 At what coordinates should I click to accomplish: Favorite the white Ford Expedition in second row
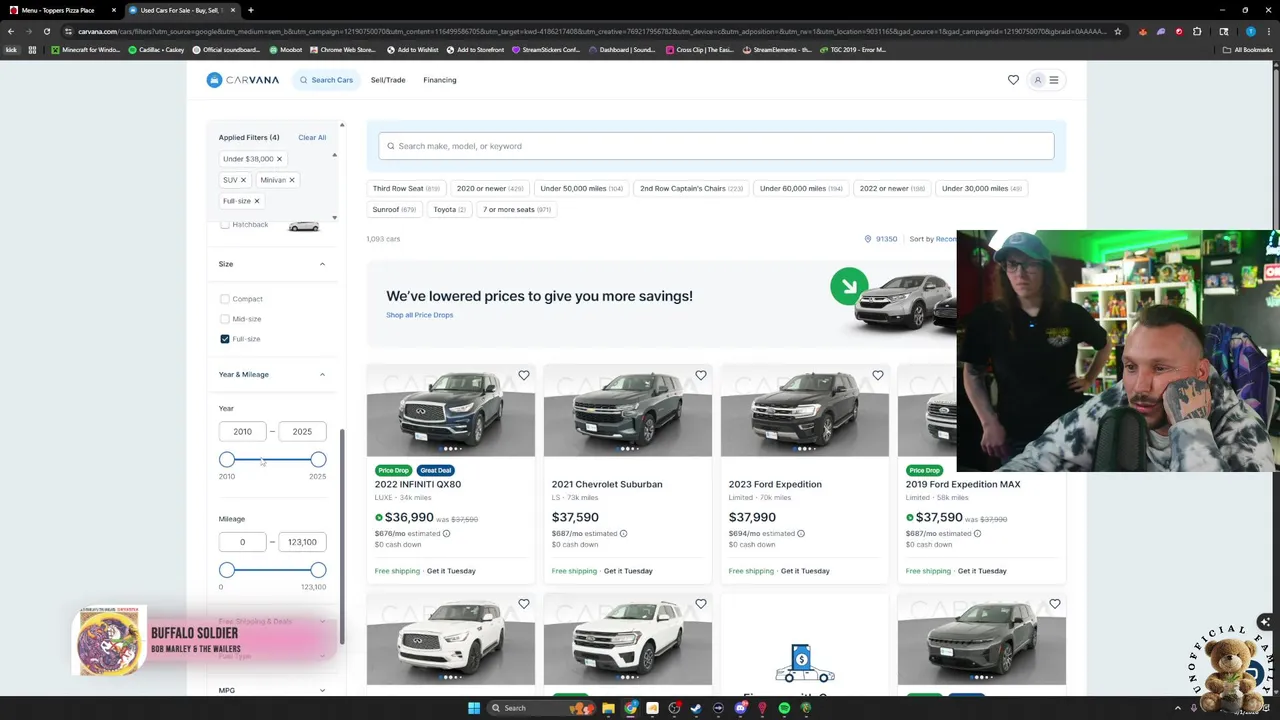click(x=701, y=604)
